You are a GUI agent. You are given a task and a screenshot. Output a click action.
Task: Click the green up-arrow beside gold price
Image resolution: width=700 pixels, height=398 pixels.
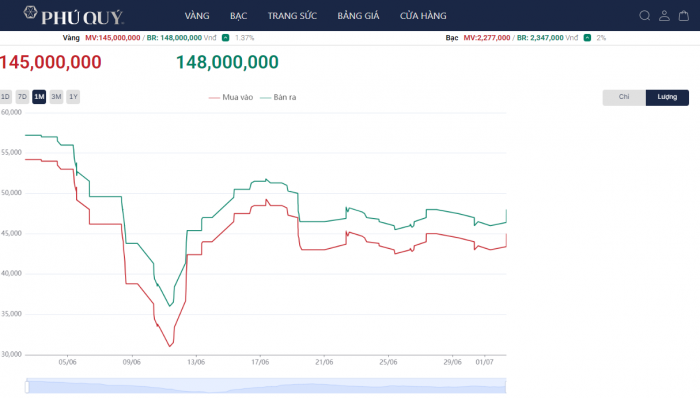point(225,38)
